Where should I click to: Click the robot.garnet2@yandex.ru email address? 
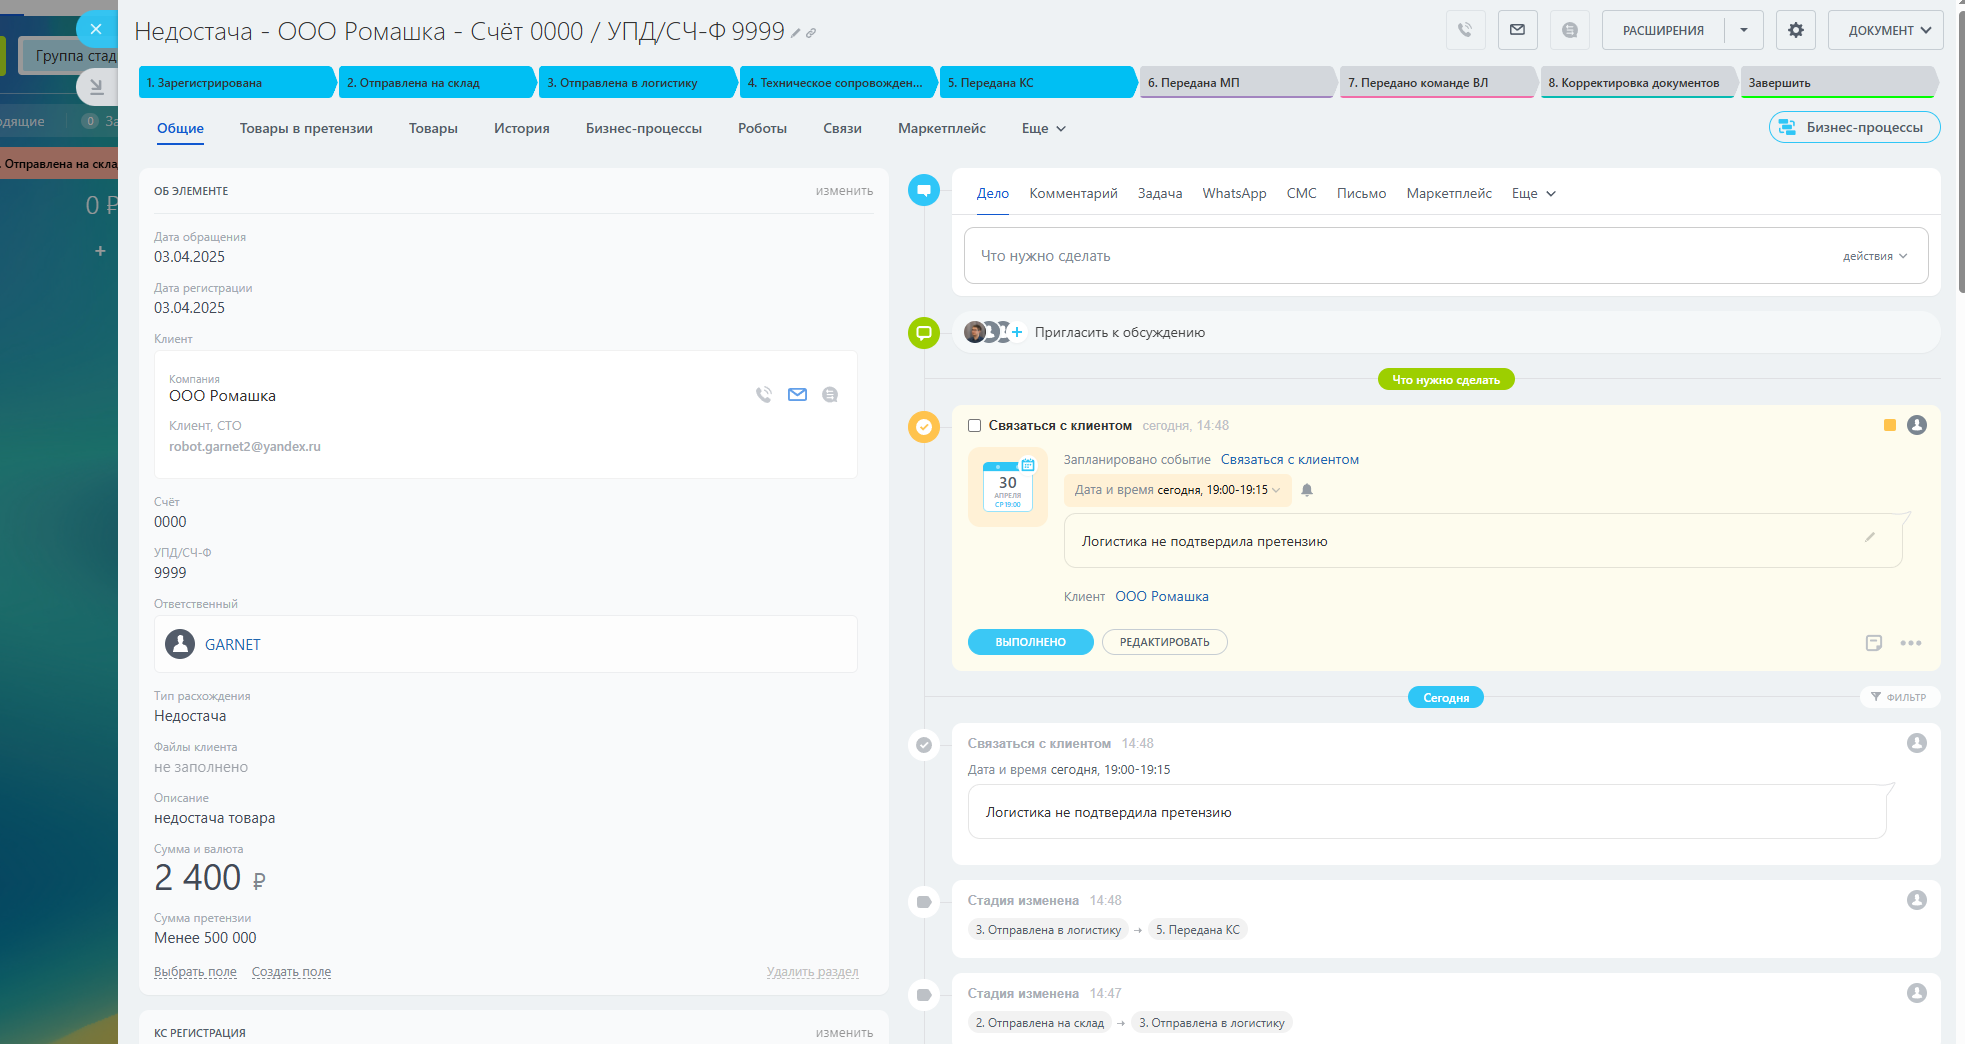click(245, 447)
